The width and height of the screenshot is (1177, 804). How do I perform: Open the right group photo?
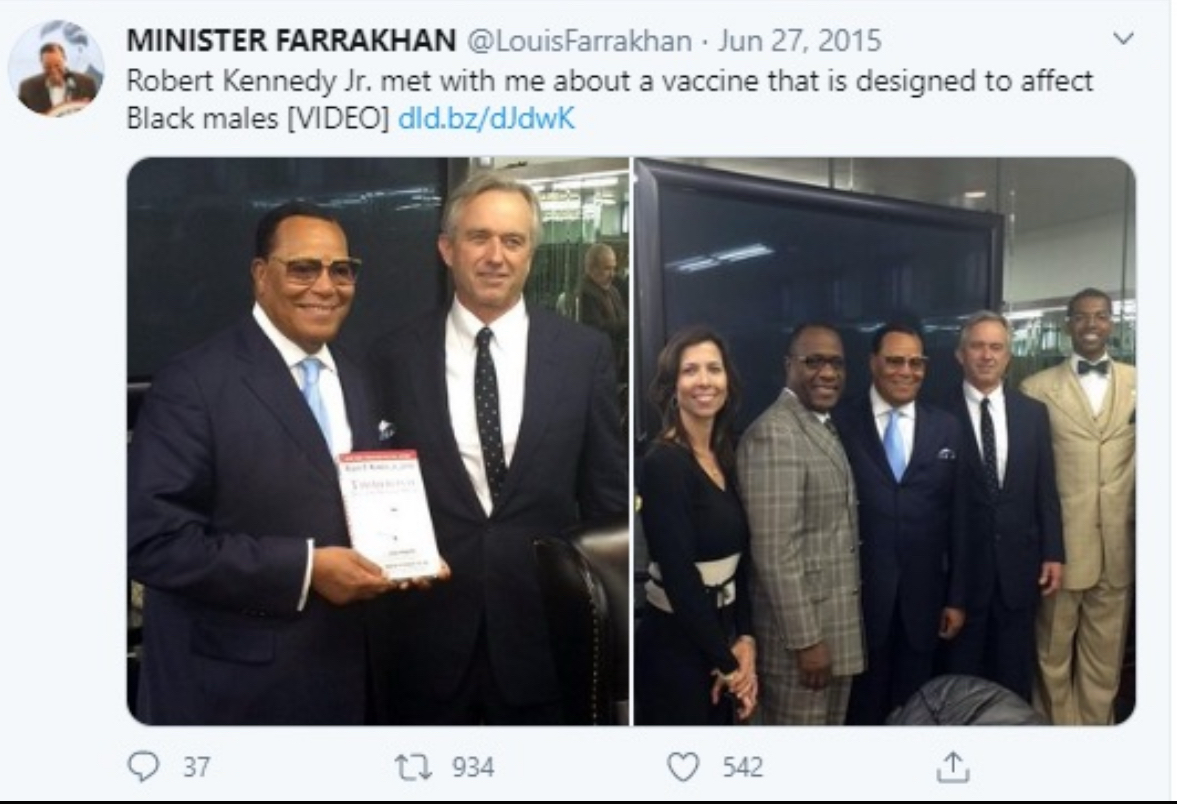click(x=884, y=440)
